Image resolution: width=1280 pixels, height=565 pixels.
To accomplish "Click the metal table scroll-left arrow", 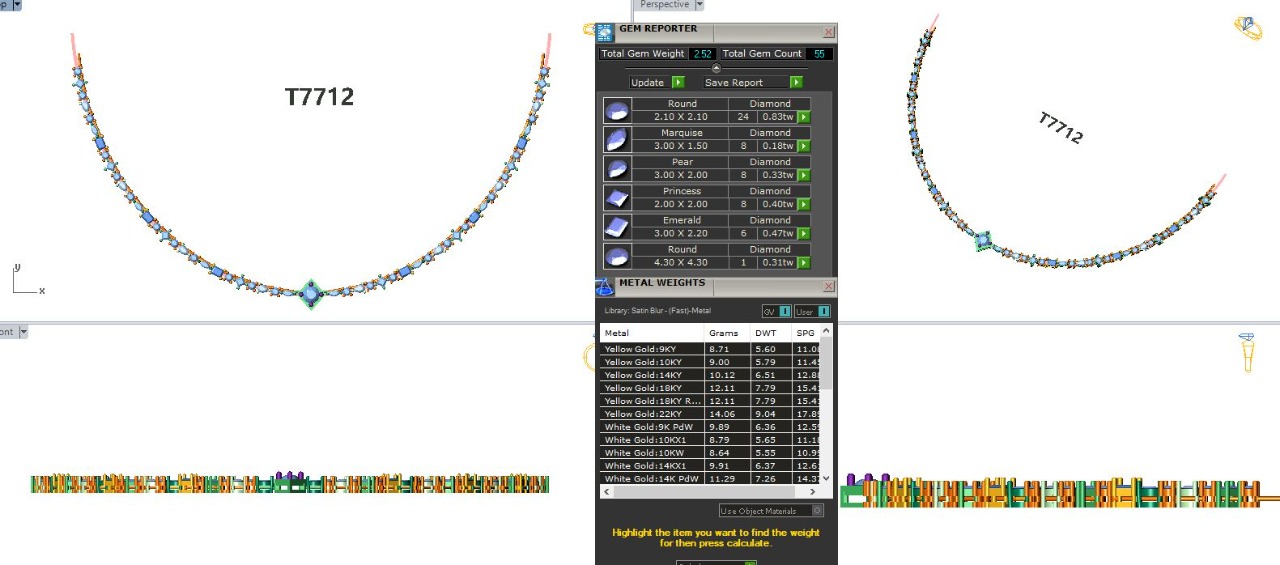I will (606, 491).
